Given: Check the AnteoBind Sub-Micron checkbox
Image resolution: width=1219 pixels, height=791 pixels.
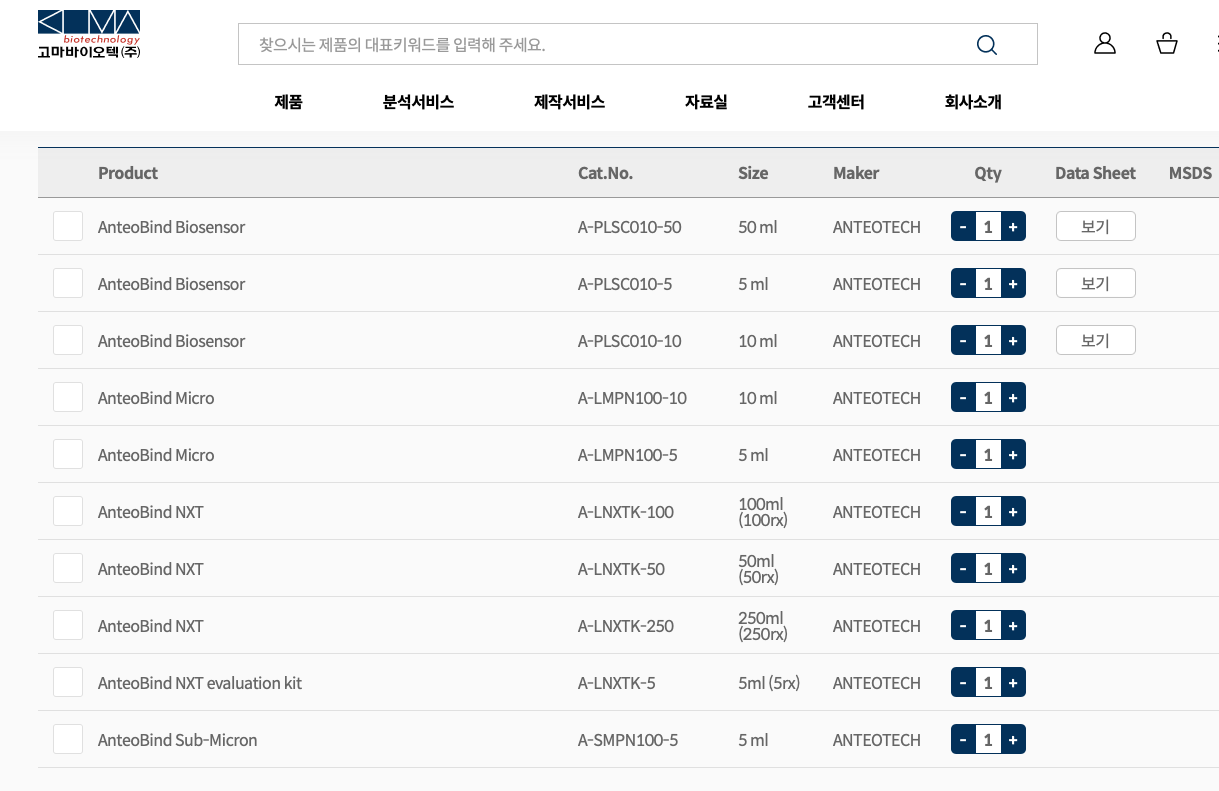Looking at the screenshot, I should click(x=68, y=739).
